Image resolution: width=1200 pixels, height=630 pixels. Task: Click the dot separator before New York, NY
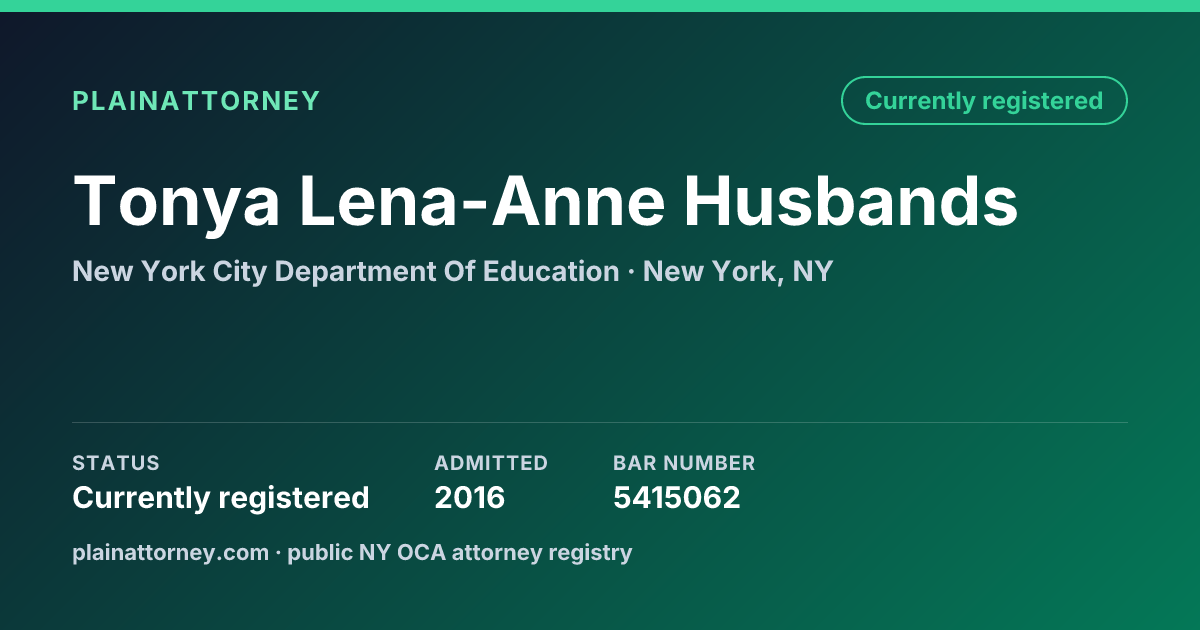coord(631,273)
